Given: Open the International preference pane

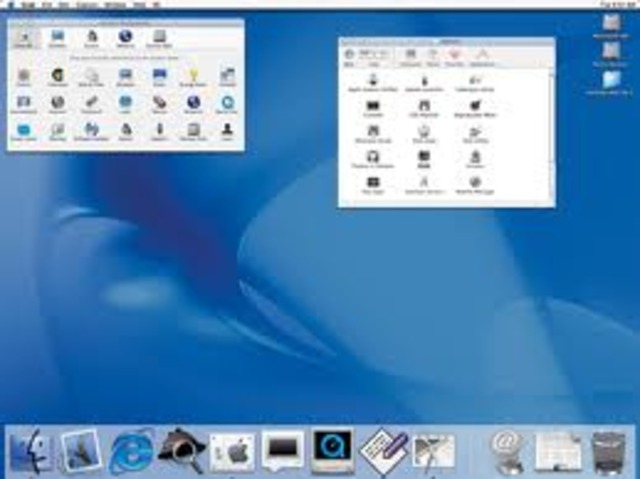Looking at the screenshot, I should (24, 104).
